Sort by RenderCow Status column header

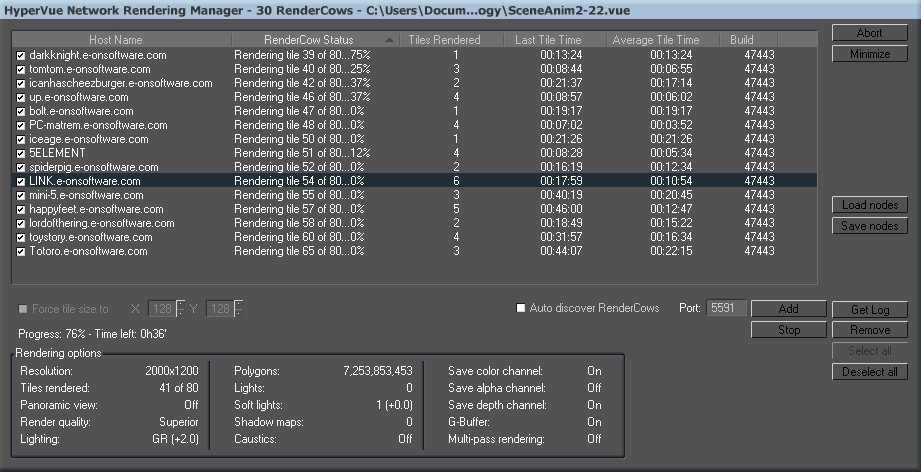coord(315,40)
